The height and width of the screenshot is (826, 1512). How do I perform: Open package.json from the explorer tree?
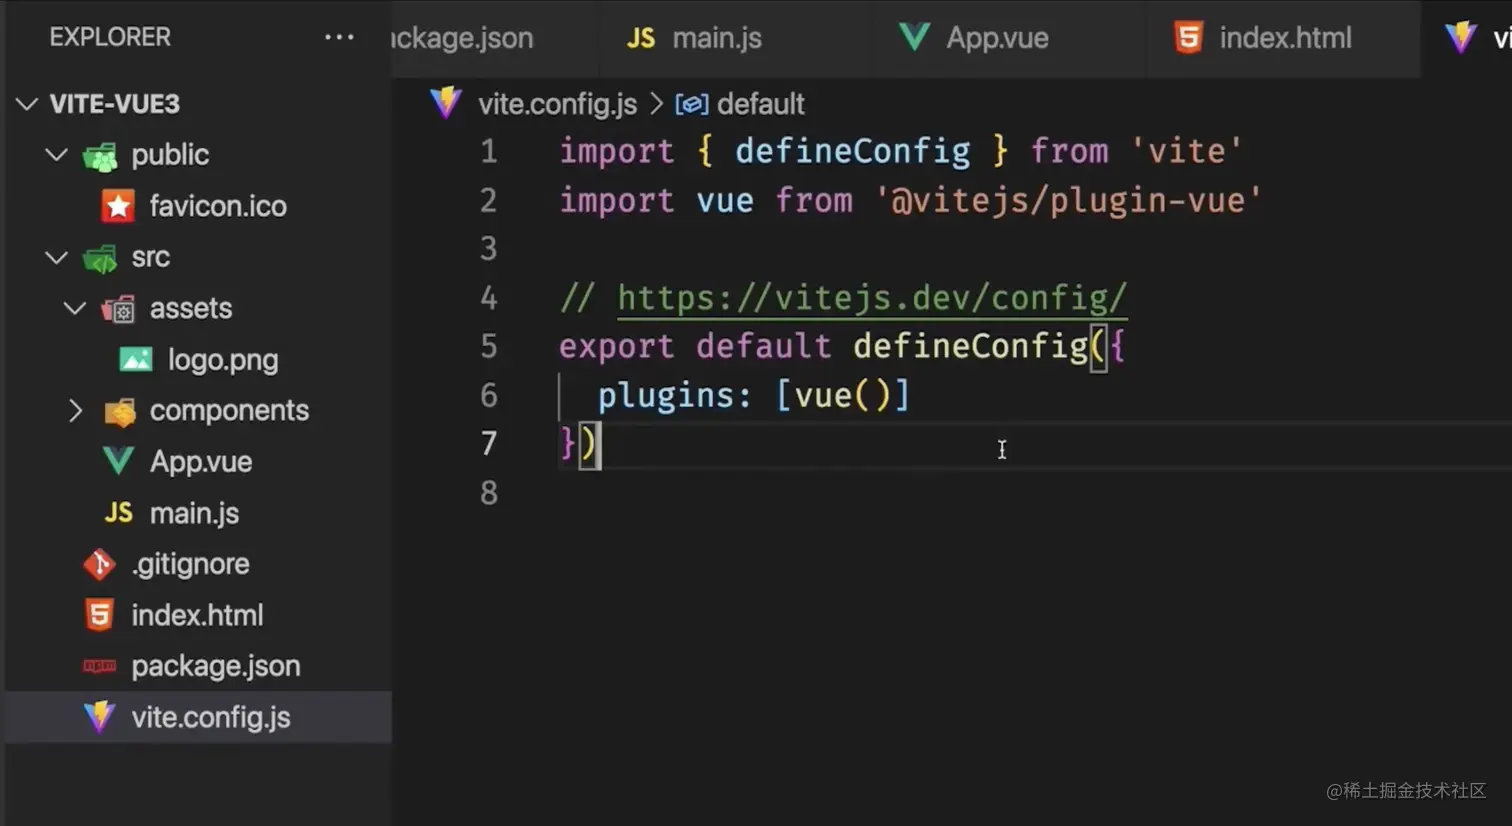216,666
